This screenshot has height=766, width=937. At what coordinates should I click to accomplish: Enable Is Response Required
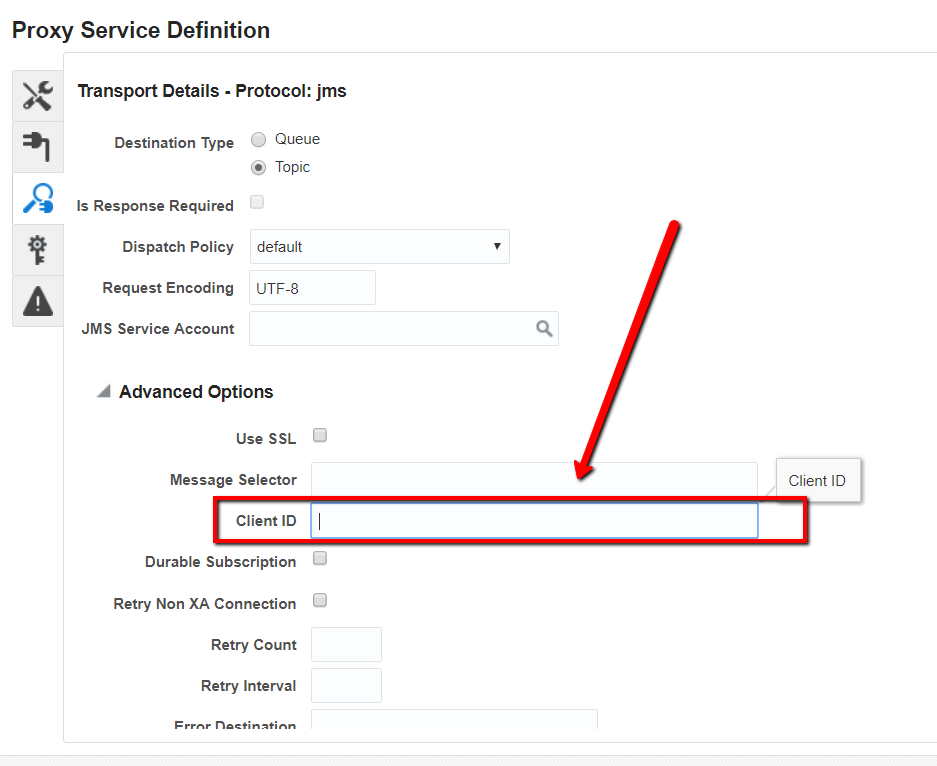click(x=257, y=201)
